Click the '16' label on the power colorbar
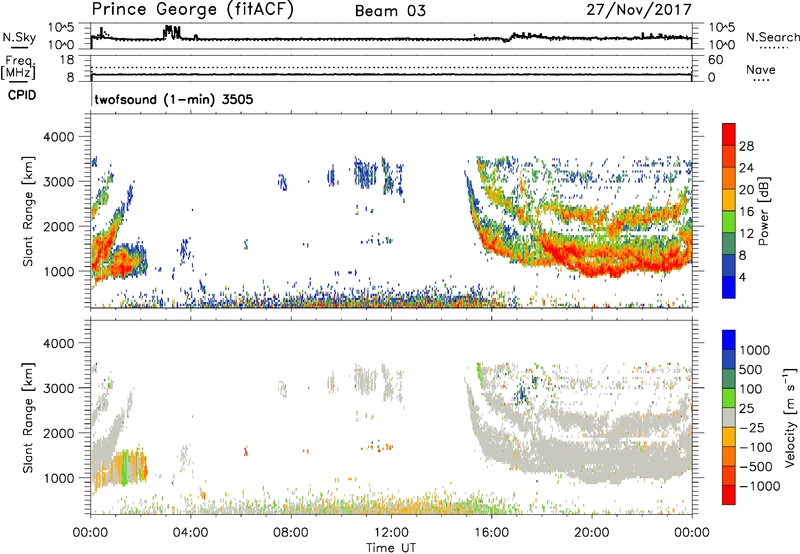The image size is (800, 554). [746, 212]
